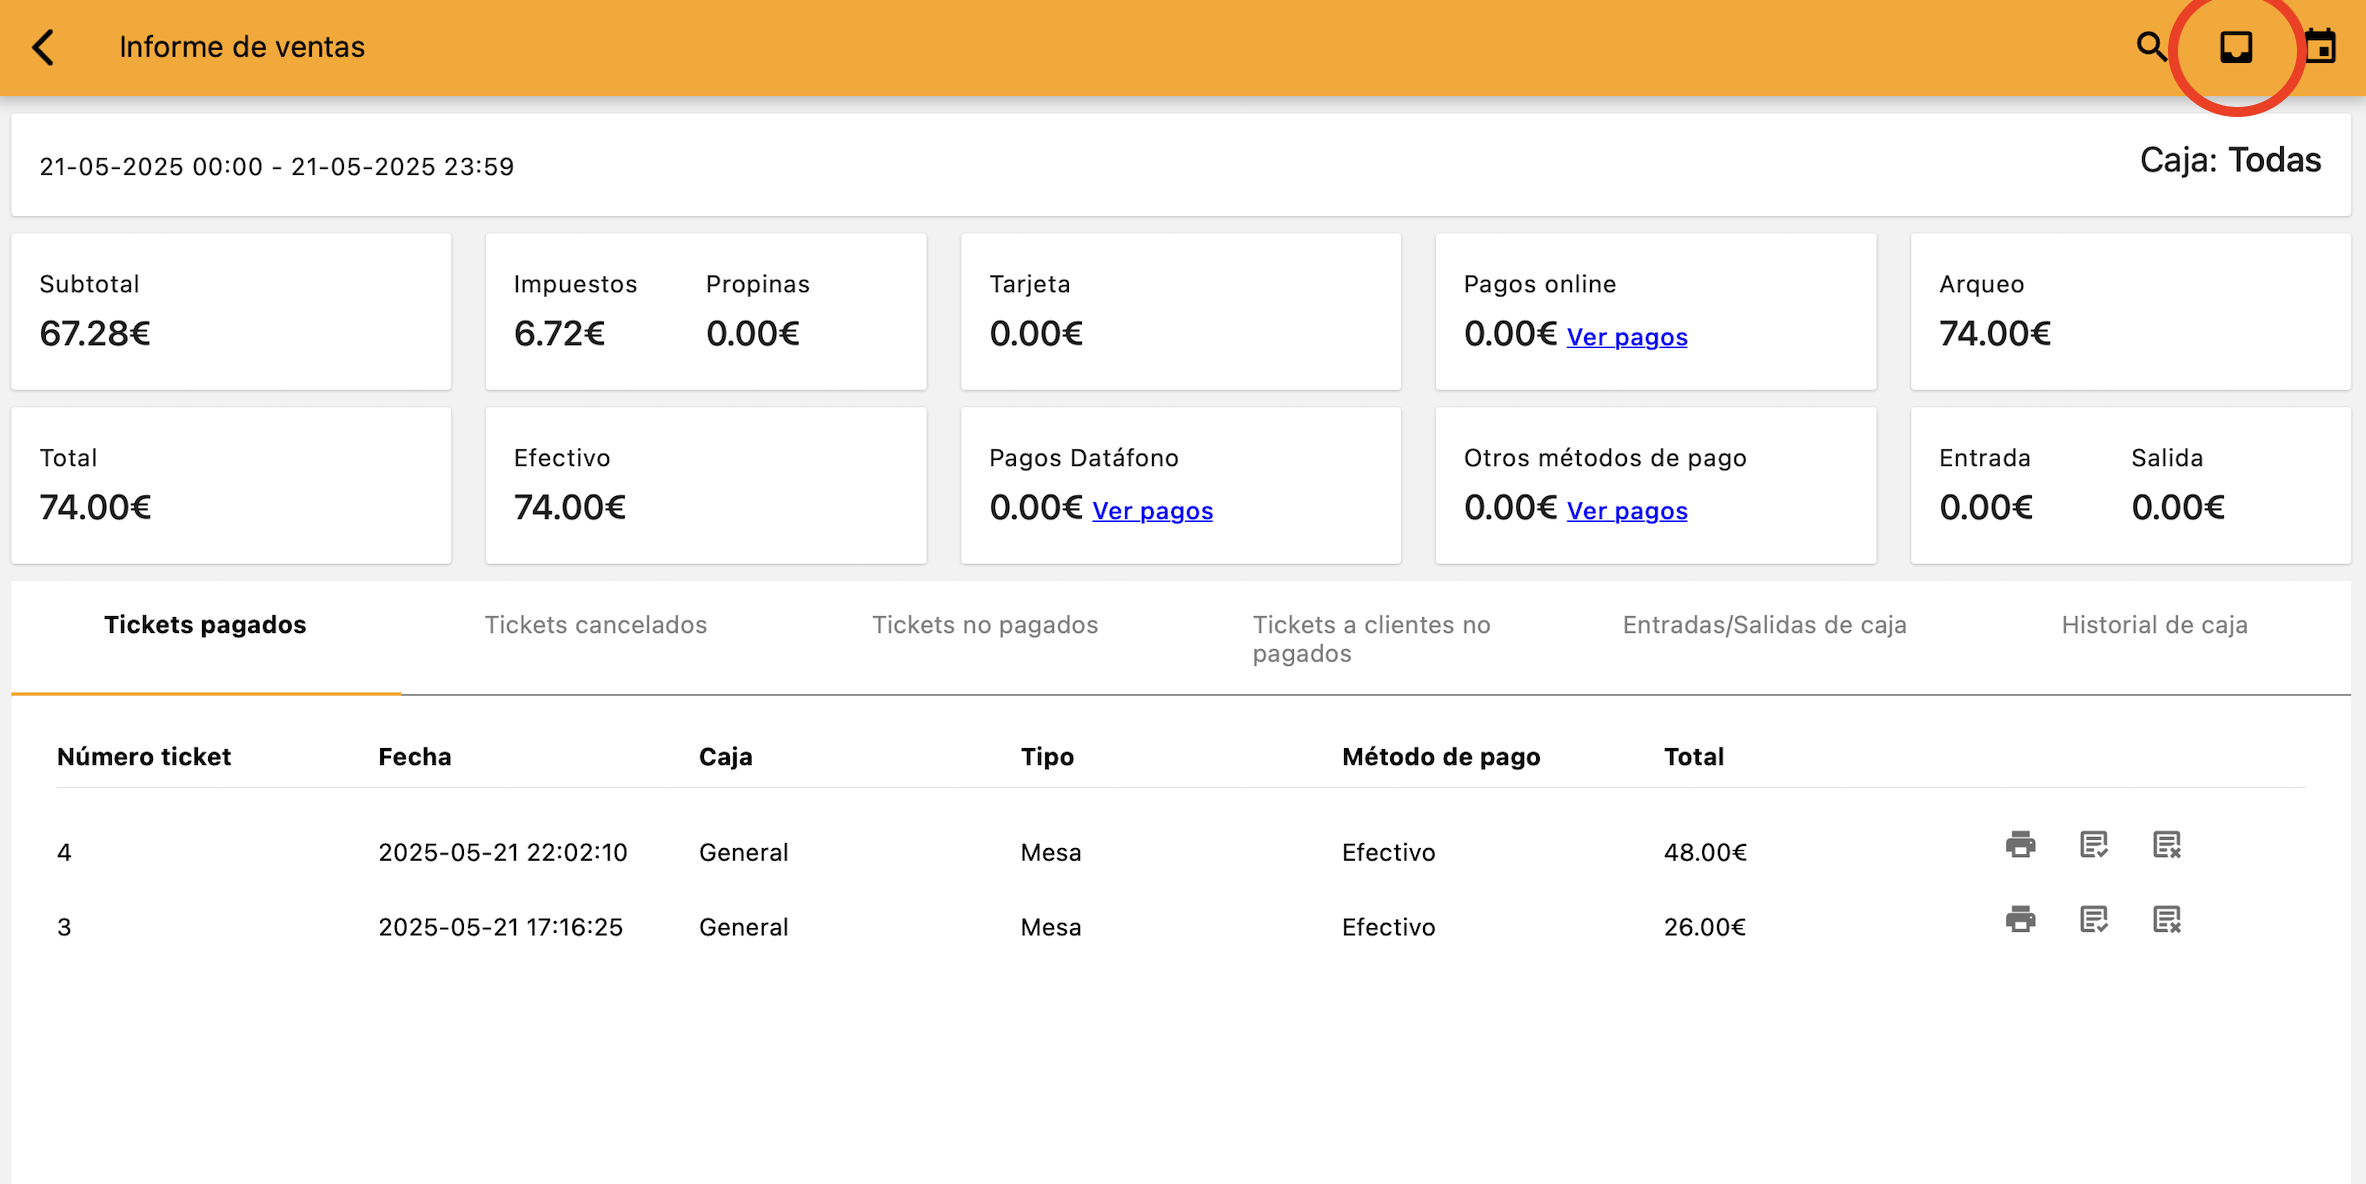Print ticket number 4
The width and height of the screenshot is (2366, 1184).
coord(2020,845)
